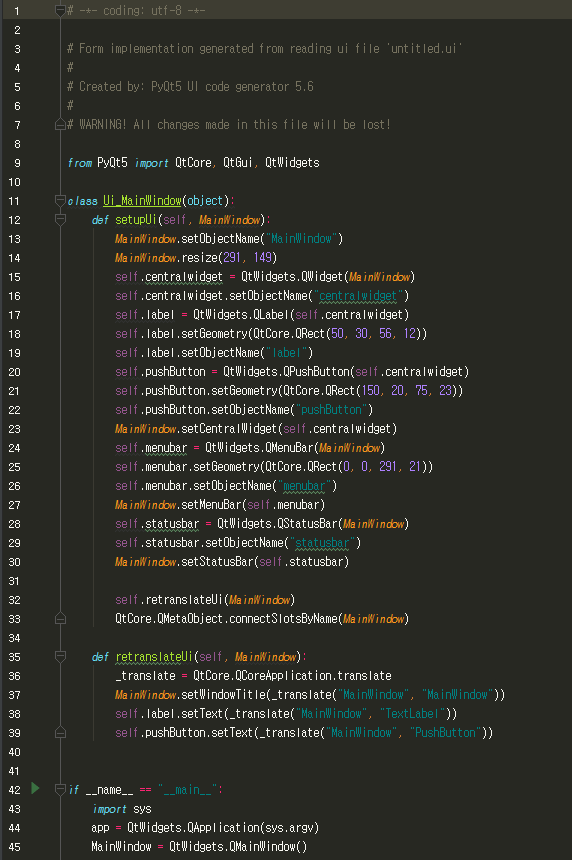This screenshot has height=860, width=572.
Task: Click the "TextLabel" string literal
Action: coord(412,714)
